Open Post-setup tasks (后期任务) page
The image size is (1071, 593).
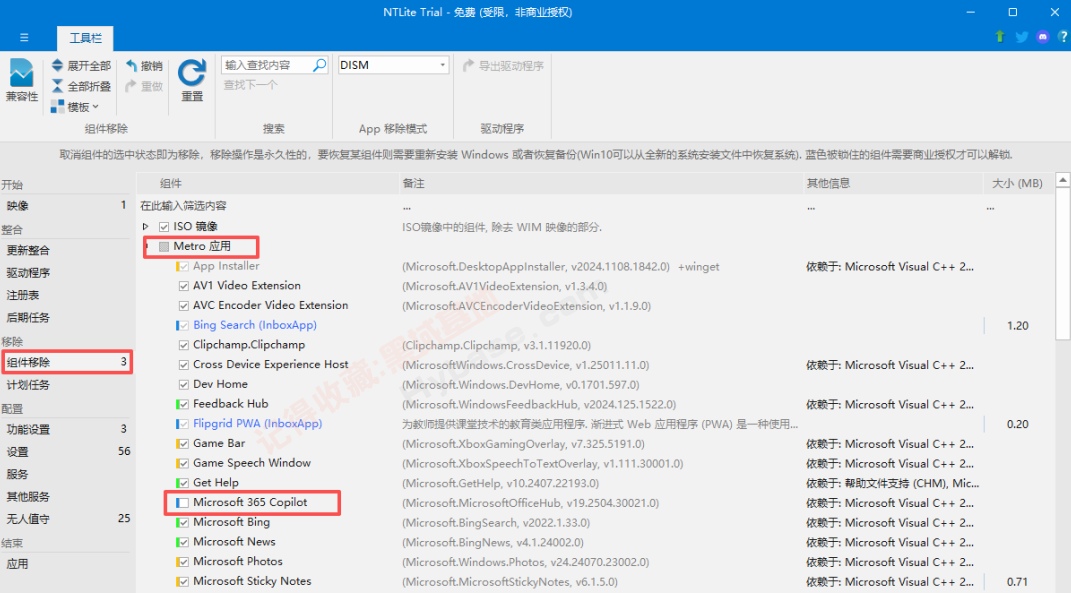click(66, 318)
